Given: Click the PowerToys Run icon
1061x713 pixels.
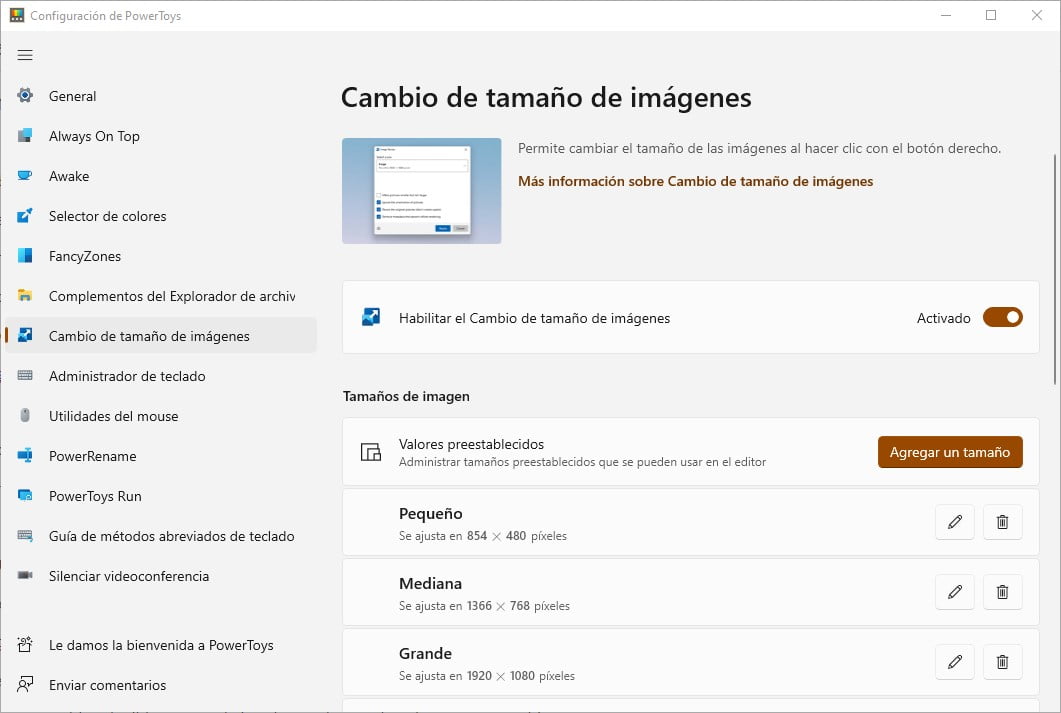Looking at the screenshot, I should [25, 495].
